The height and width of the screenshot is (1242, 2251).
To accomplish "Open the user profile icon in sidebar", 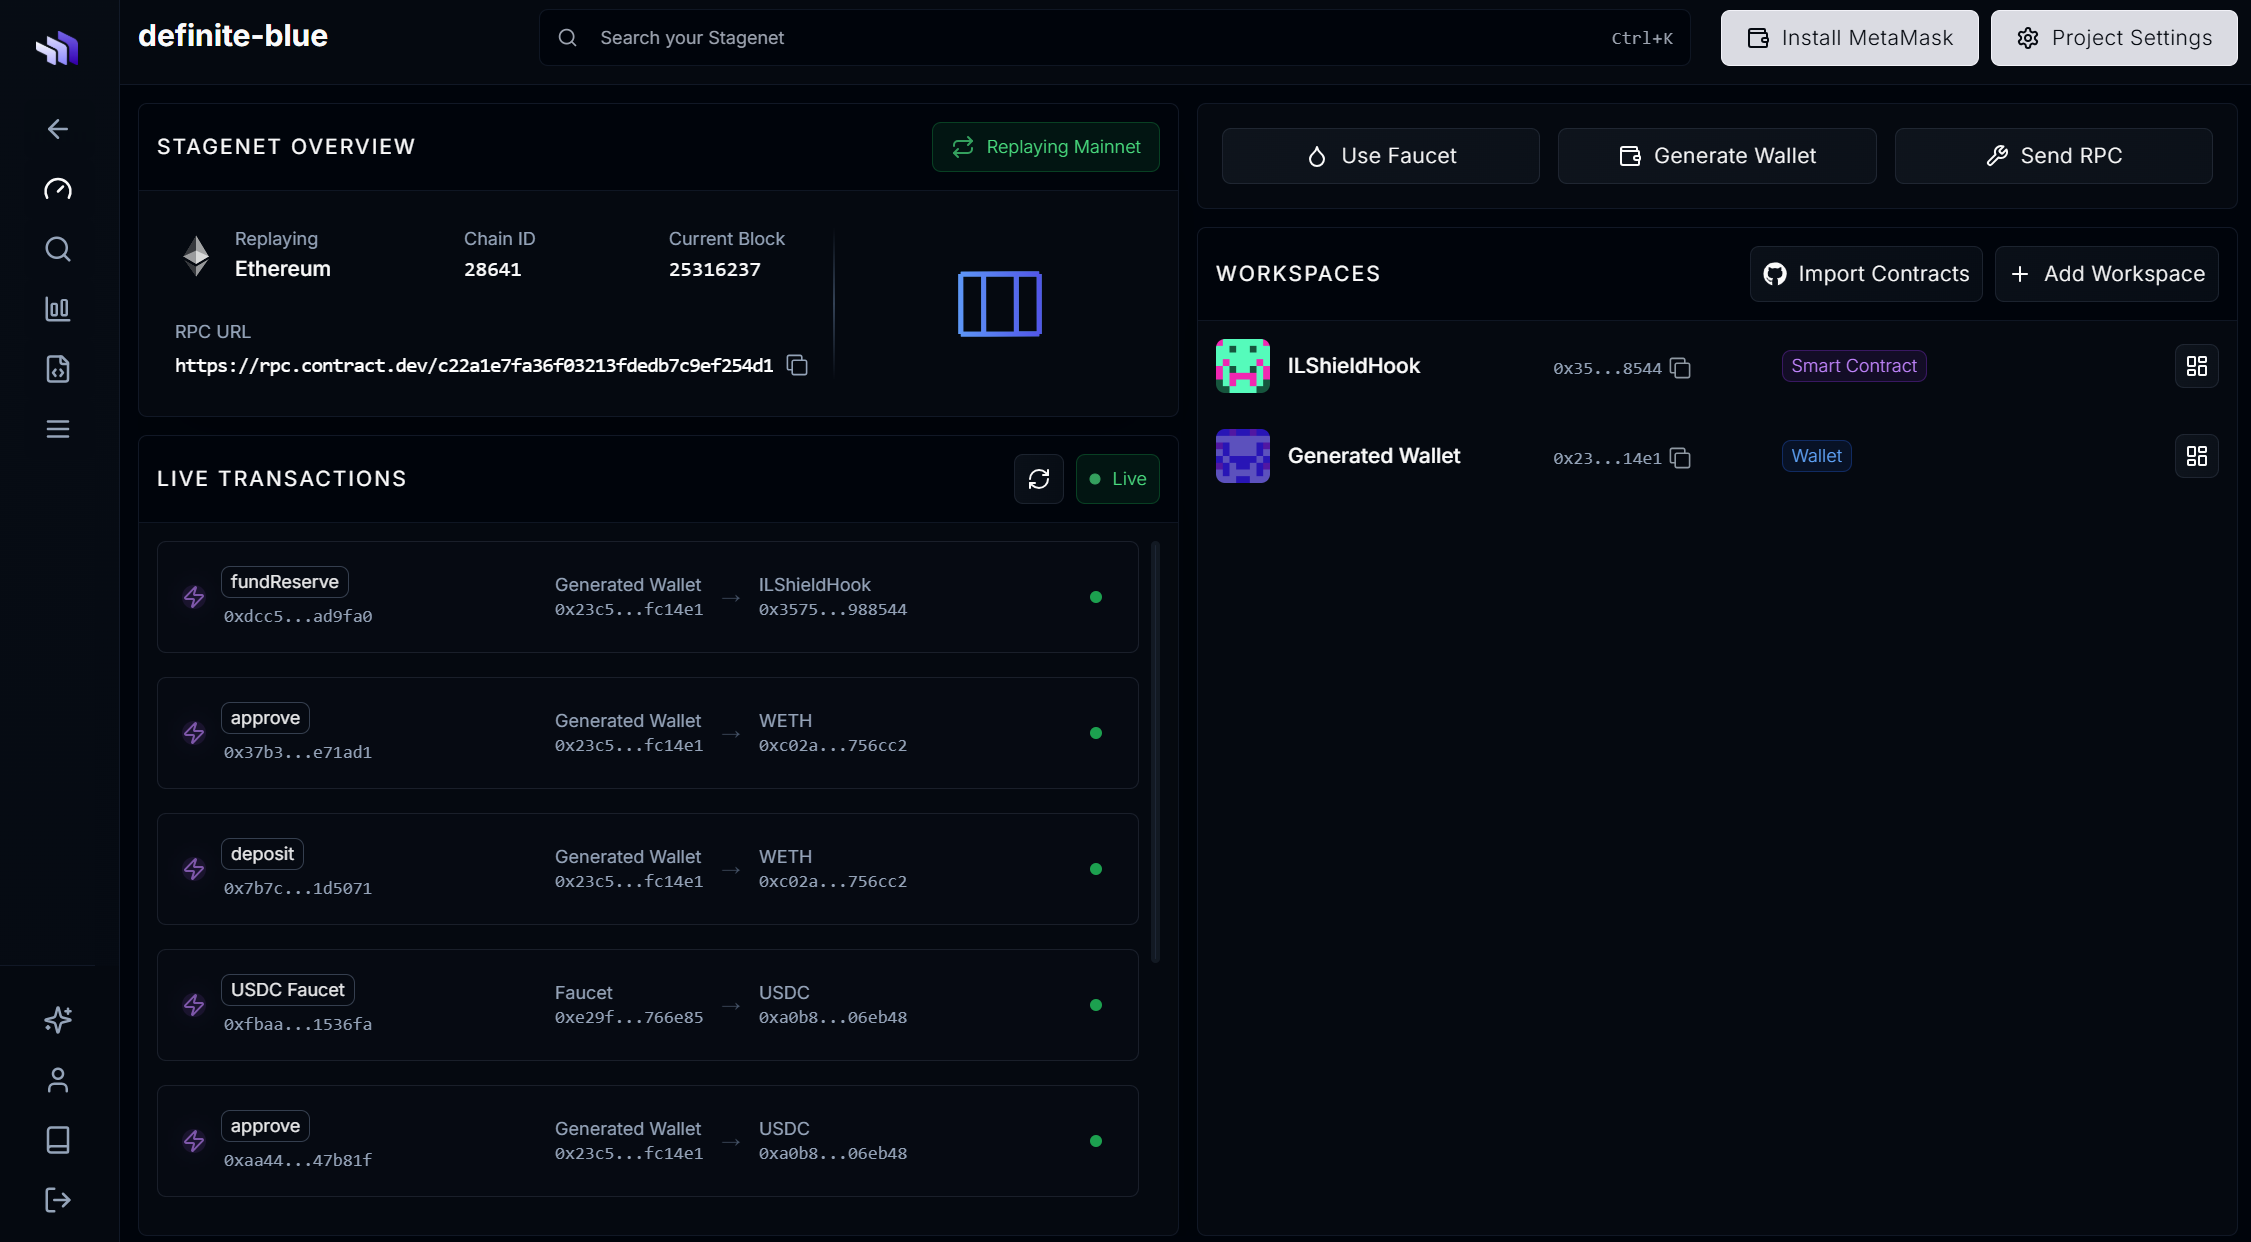I will click(58, 1080).
